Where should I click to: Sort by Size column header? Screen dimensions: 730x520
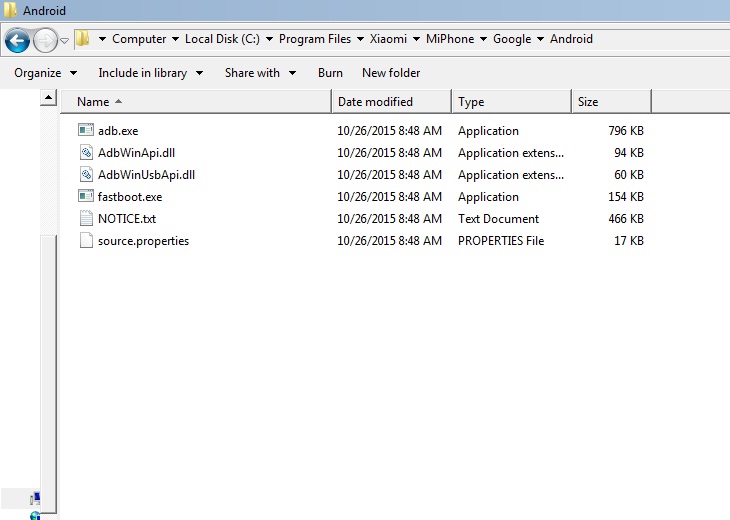(611, 101)
